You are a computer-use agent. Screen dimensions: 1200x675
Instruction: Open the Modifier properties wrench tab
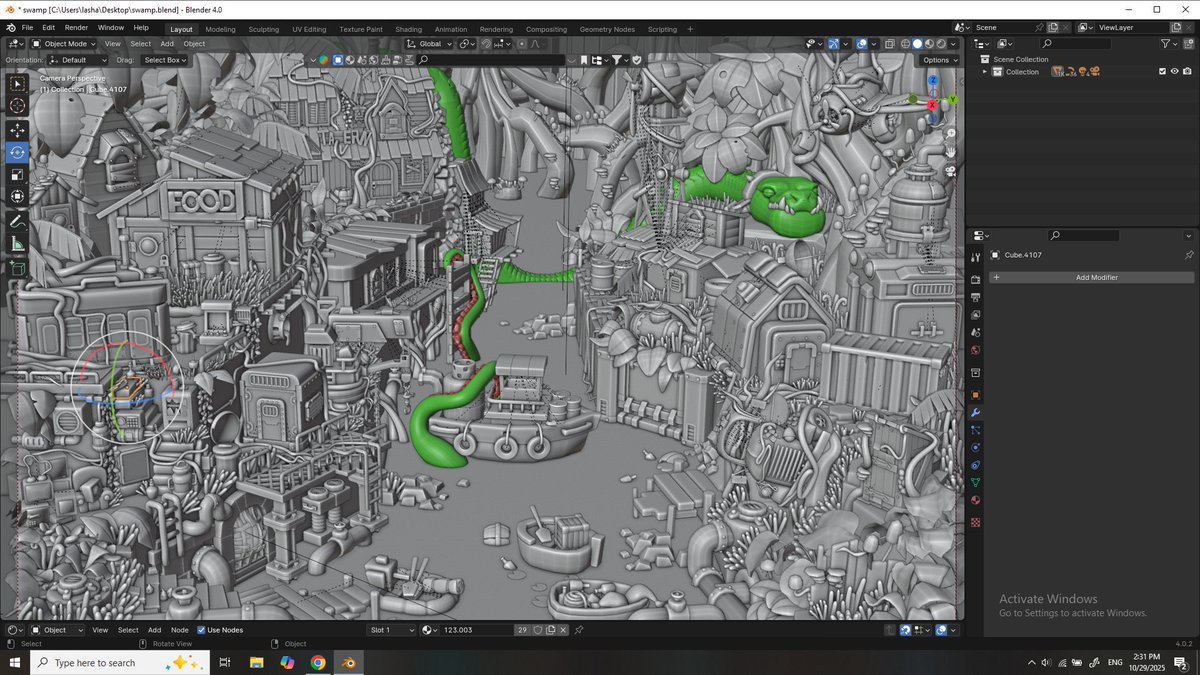click(x=976, y=413)
